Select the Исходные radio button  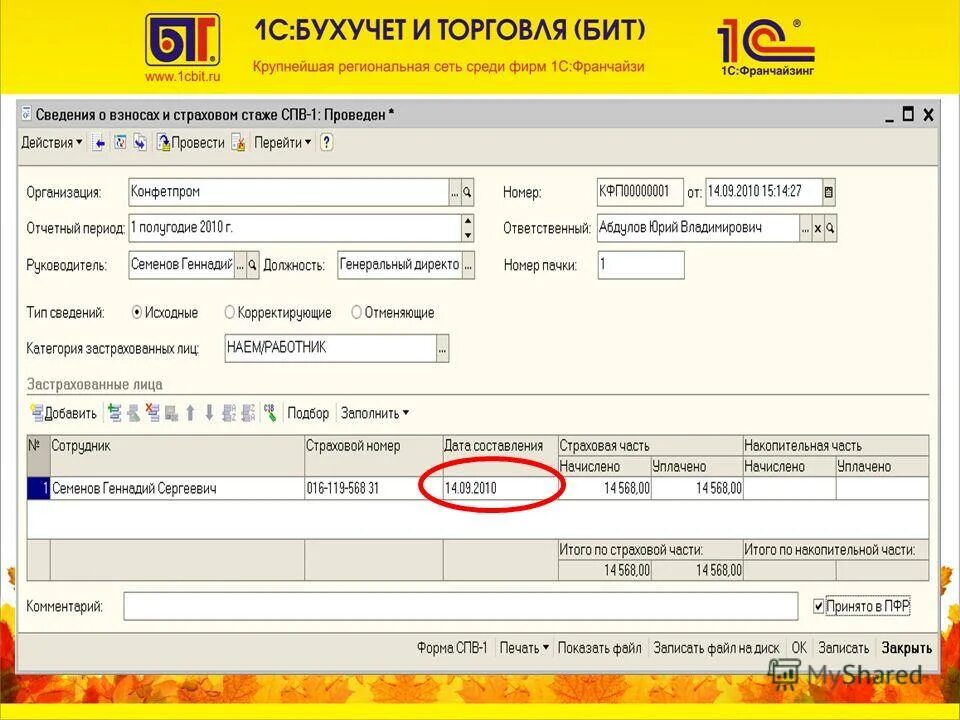pos(137,313)
